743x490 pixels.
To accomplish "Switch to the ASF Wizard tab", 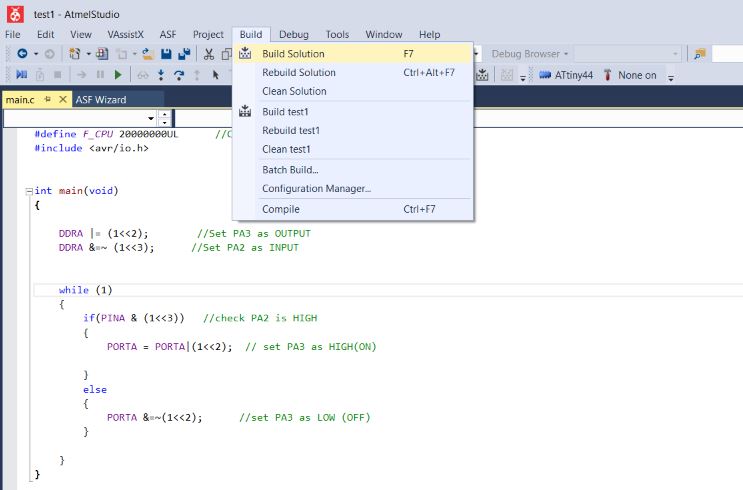I will (101, 100).
